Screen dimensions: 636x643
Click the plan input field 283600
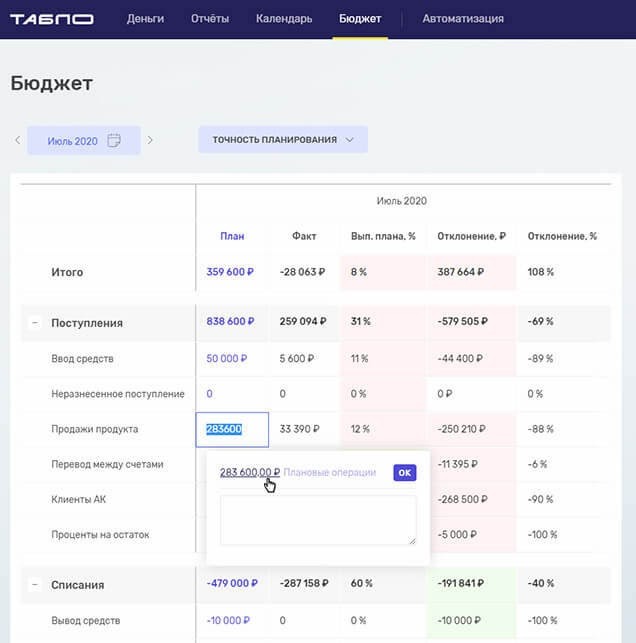pos(232,429)
